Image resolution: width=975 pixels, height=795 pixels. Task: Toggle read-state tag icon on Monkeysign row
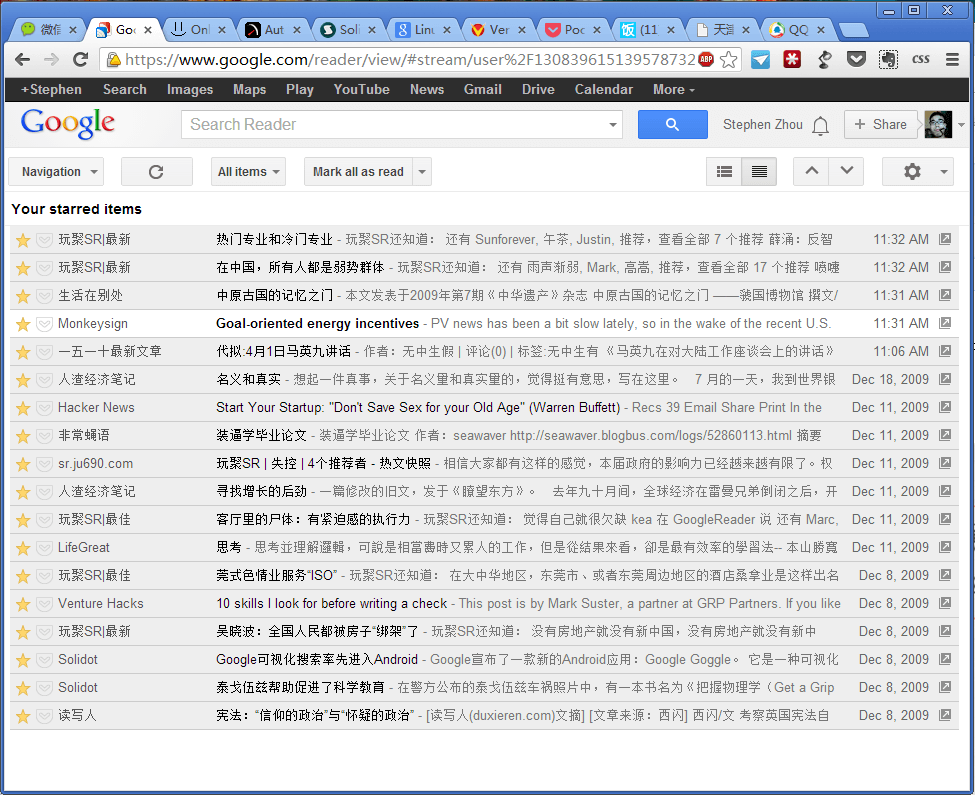tap(44, 324)
